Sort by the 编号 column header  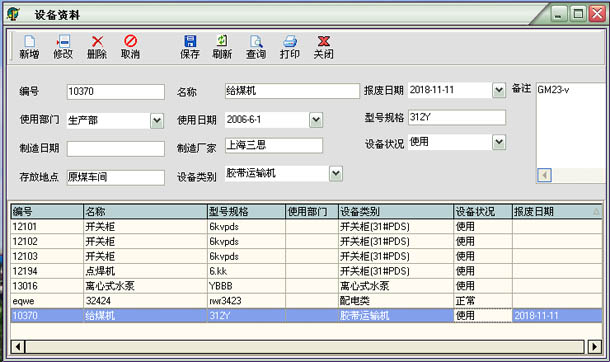pyautogui.click(x=47, y=212)
